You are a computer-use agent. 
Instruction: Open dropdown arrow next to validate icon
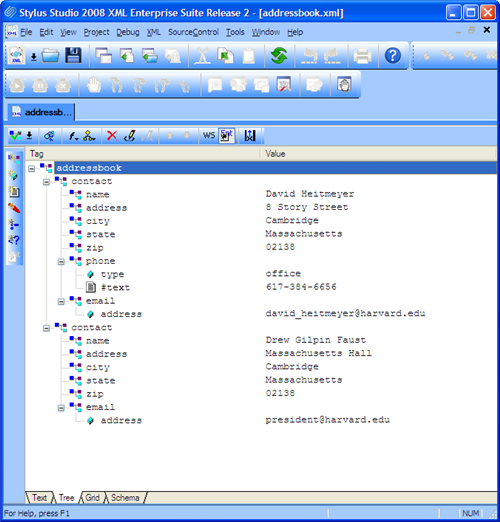(x=29, y=136)
